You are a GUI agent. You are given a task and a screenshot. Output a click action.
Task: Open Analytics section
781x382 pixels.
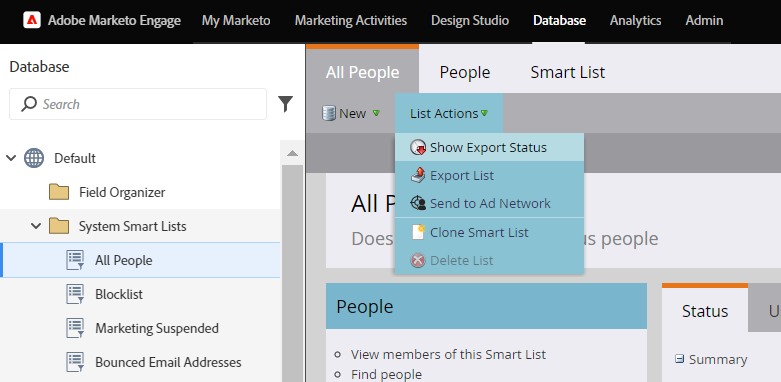point(636,20)
